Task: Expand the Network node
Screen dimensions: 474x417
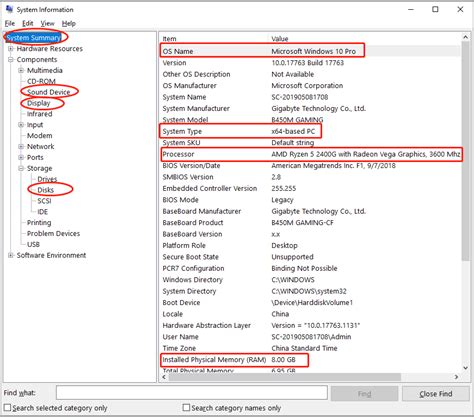Action: coord(21,146)
